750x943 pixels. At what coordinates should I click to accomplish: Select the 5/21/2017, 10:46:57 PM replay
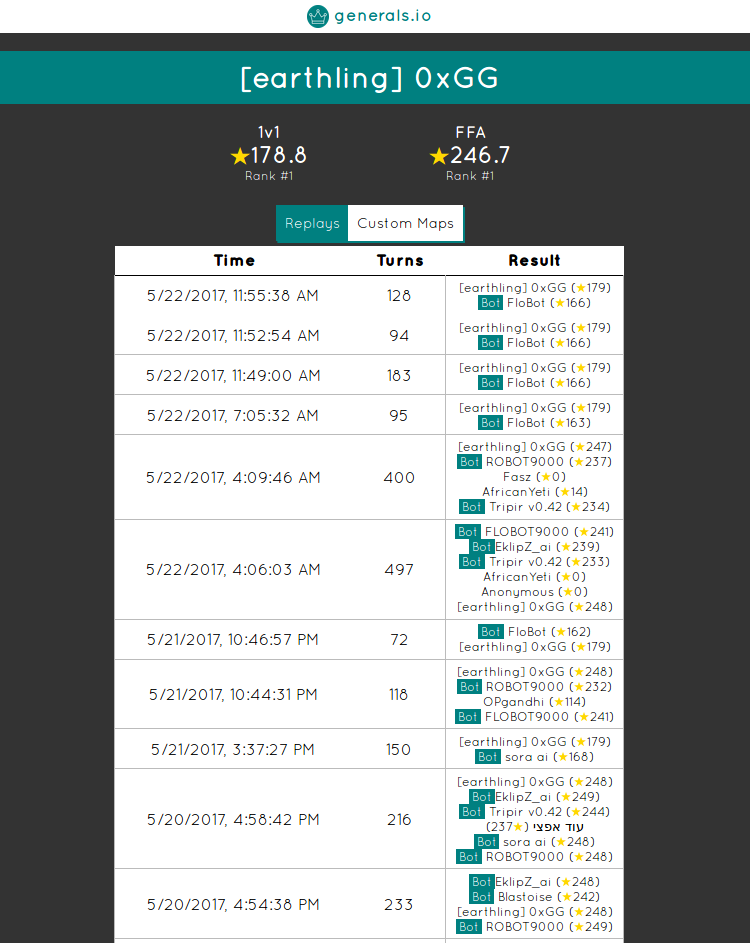coord(233,640)
